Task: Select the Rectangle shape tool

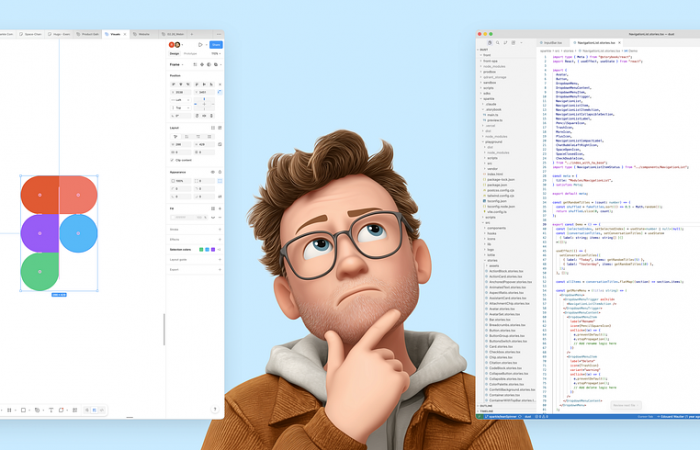Action: point(23,410)
